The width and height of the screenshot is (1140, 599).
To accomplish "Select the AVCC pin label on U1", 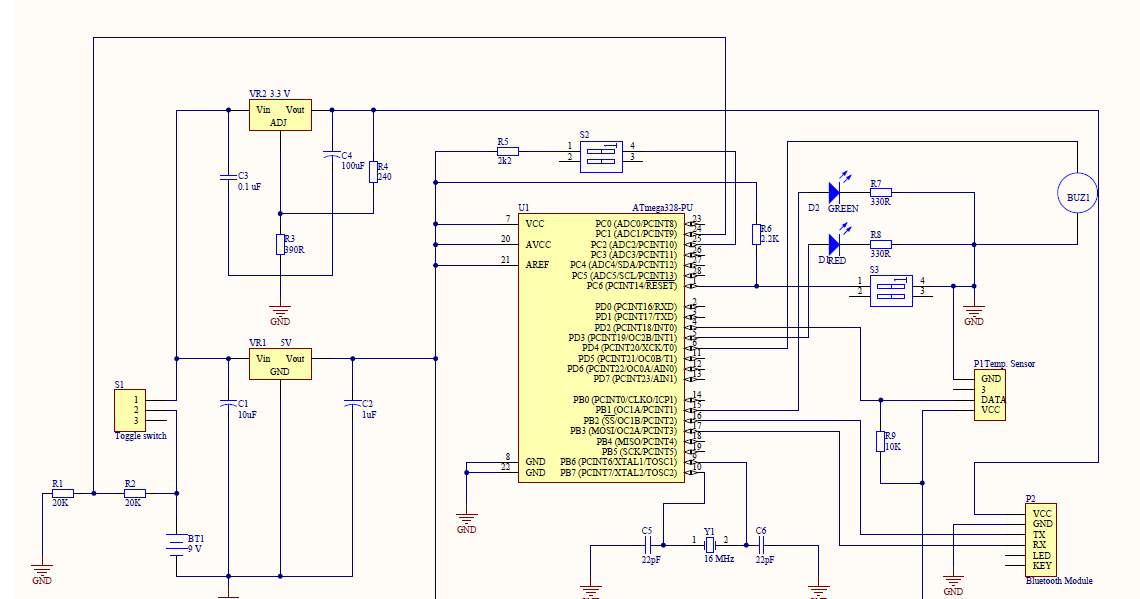I will (538, 244).
